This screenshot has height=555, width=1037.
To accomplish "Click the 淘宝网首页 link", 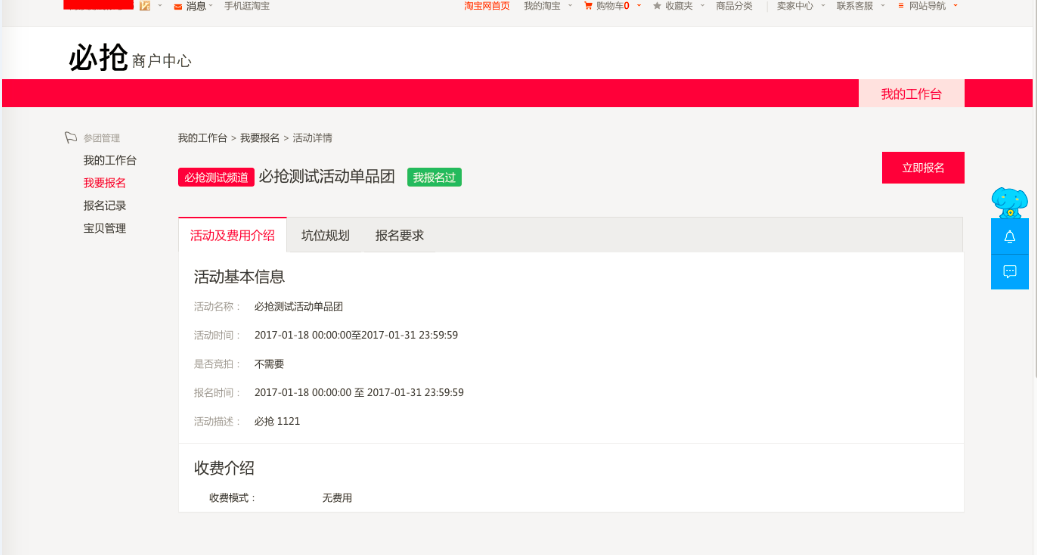I will 487,6.
